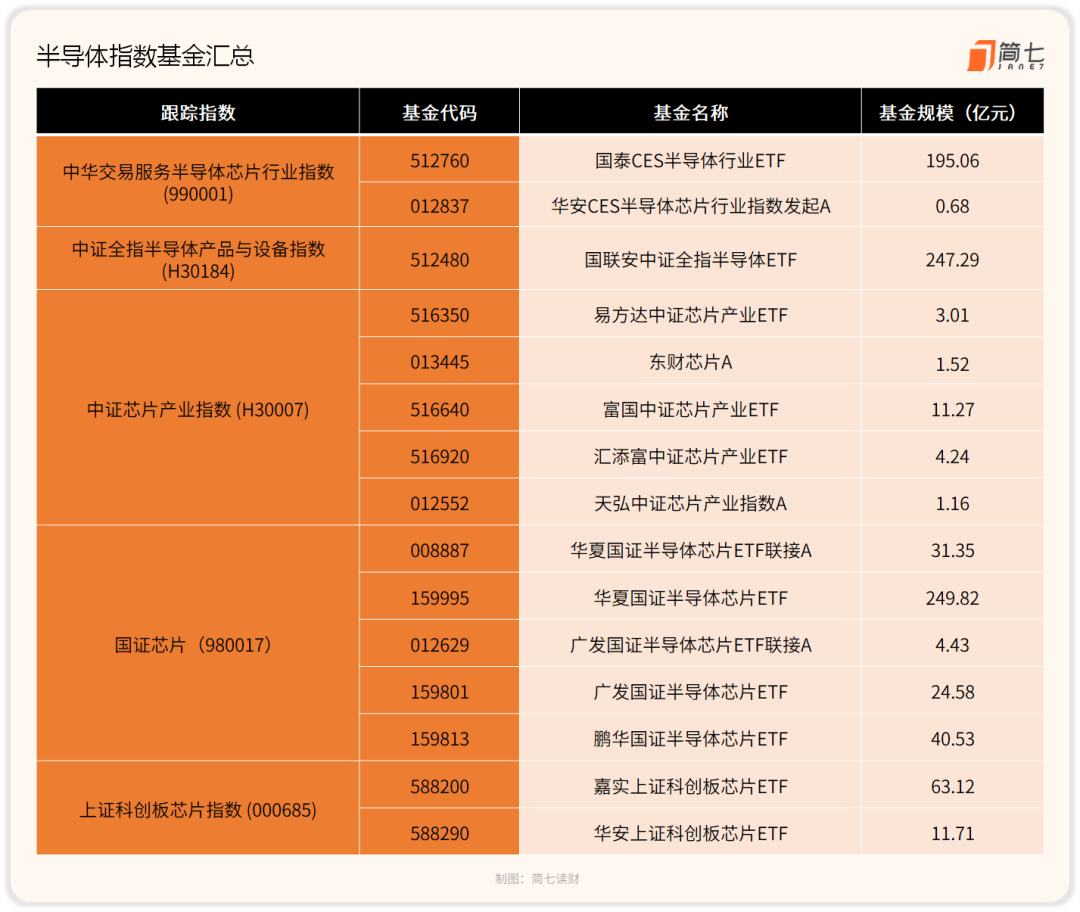This screenshot has height=912, width=1080.
Task: Select the 跟踪指数 column header
Action: [198, 112]
